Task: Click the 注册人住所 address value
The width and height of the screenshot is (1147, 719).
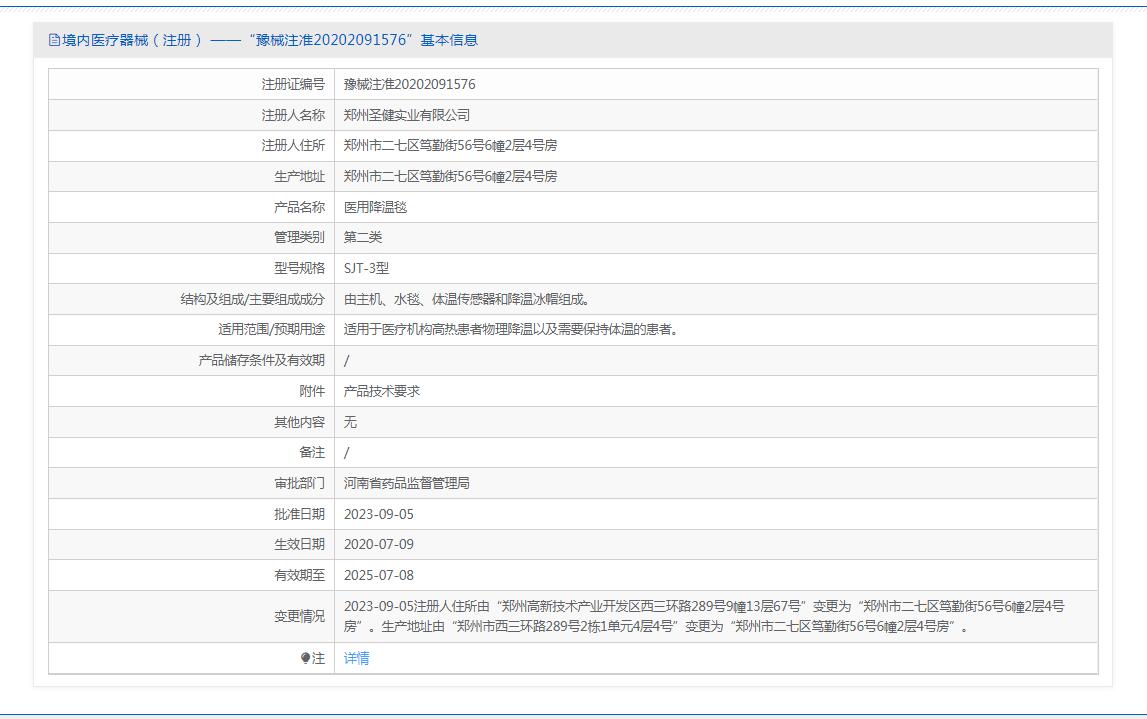Action: (x=451, y=146)
